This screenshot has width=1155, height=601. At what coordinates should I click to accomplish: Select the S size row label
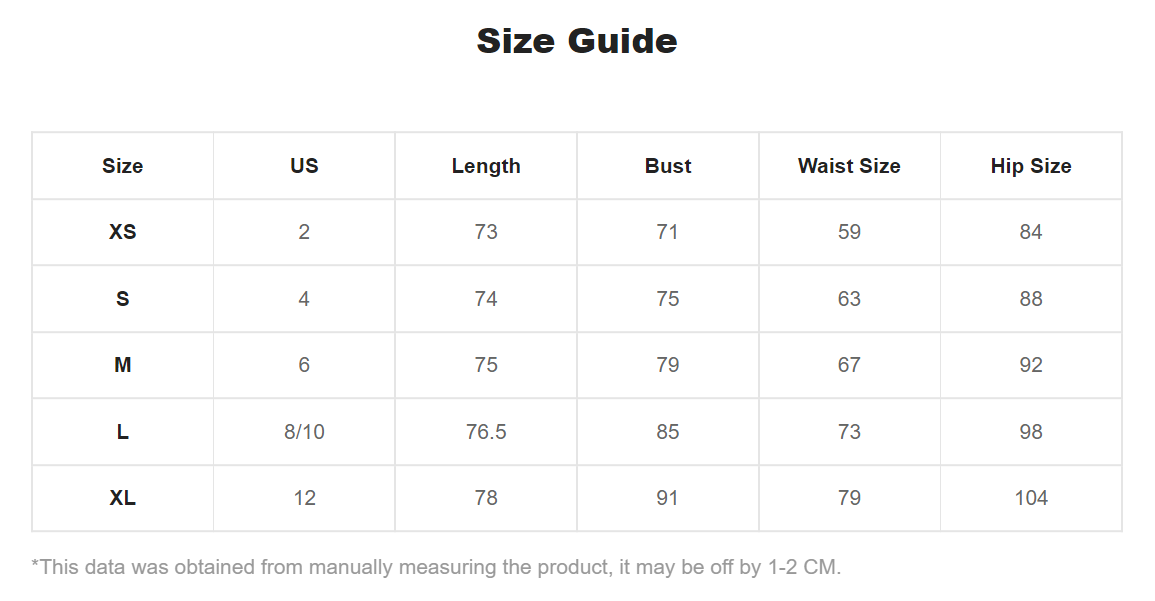point(122,298)
